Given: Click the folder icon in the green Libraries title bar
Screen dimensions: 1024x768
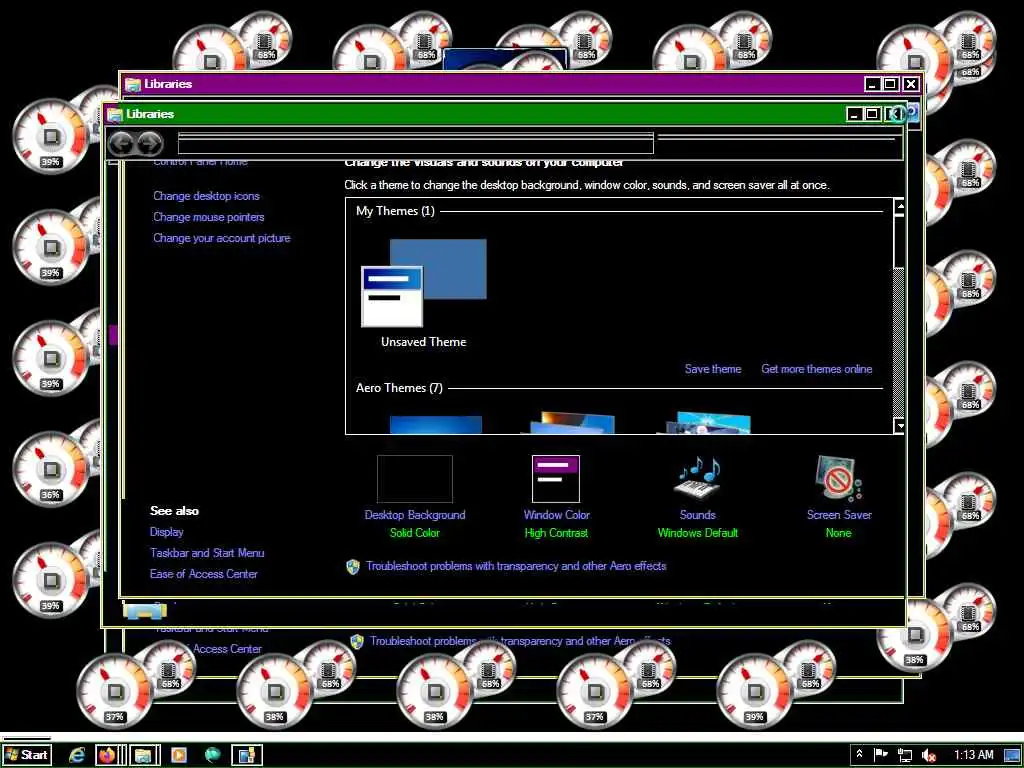Looking at the screenshot, I should pyautogui.click(x=115, y=114).
